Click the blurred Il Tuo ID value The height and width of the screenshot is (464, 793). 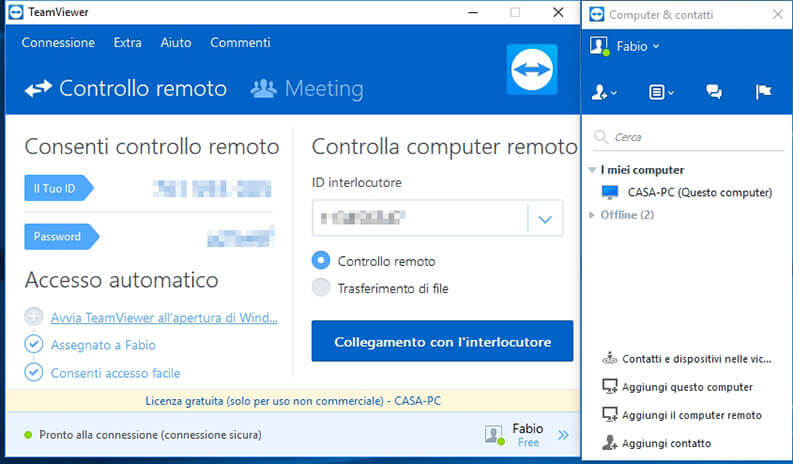(x=212, y=188)
